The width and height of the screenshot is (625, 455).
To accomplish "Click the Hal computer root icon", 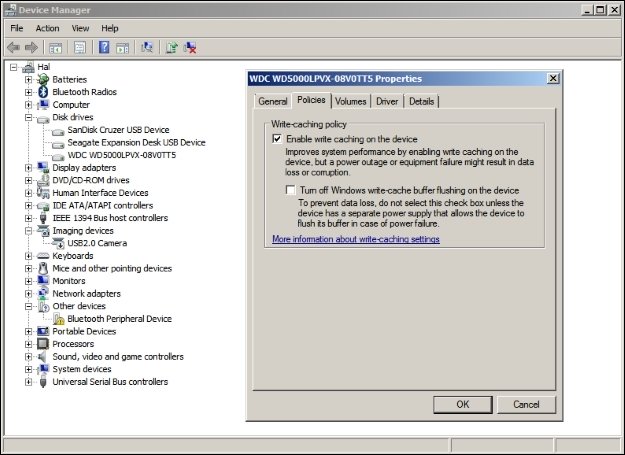I will pos(28,67).
